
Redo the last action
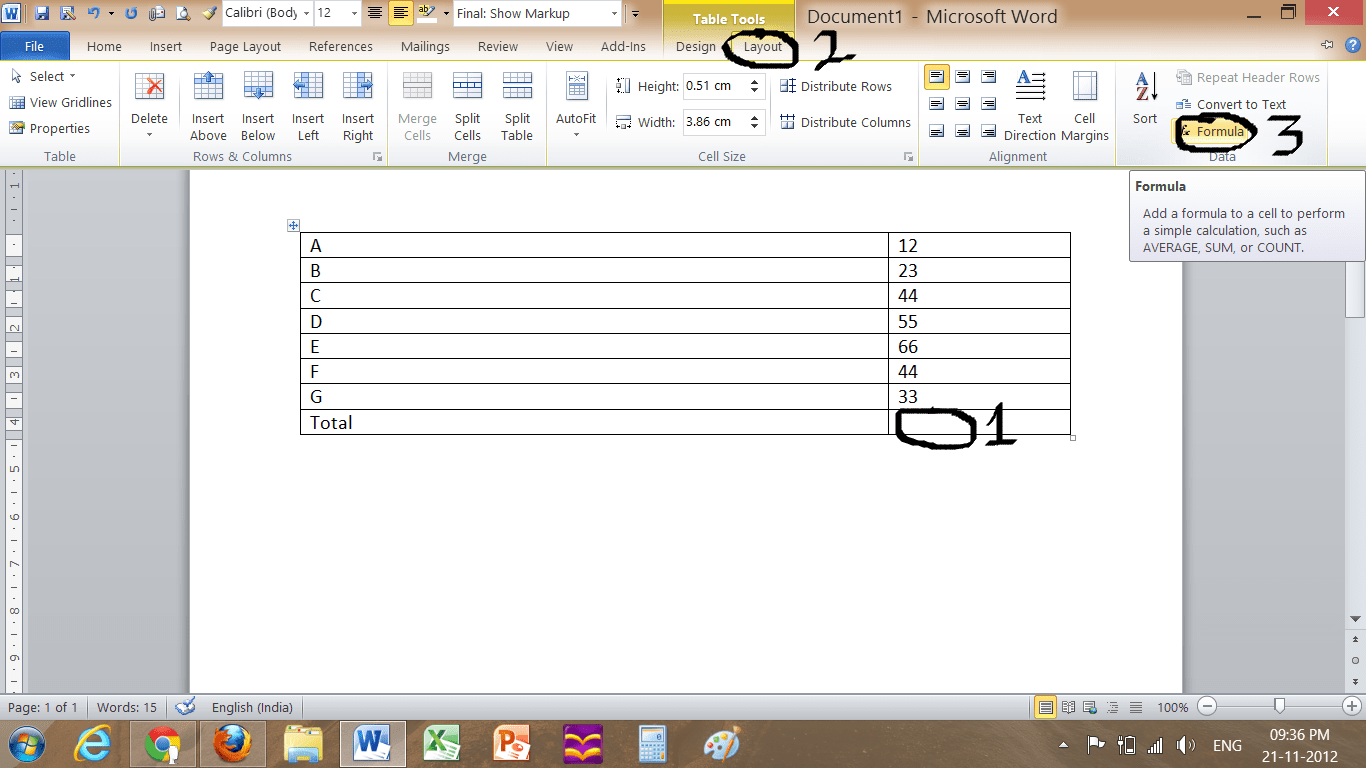coord(131,14)
